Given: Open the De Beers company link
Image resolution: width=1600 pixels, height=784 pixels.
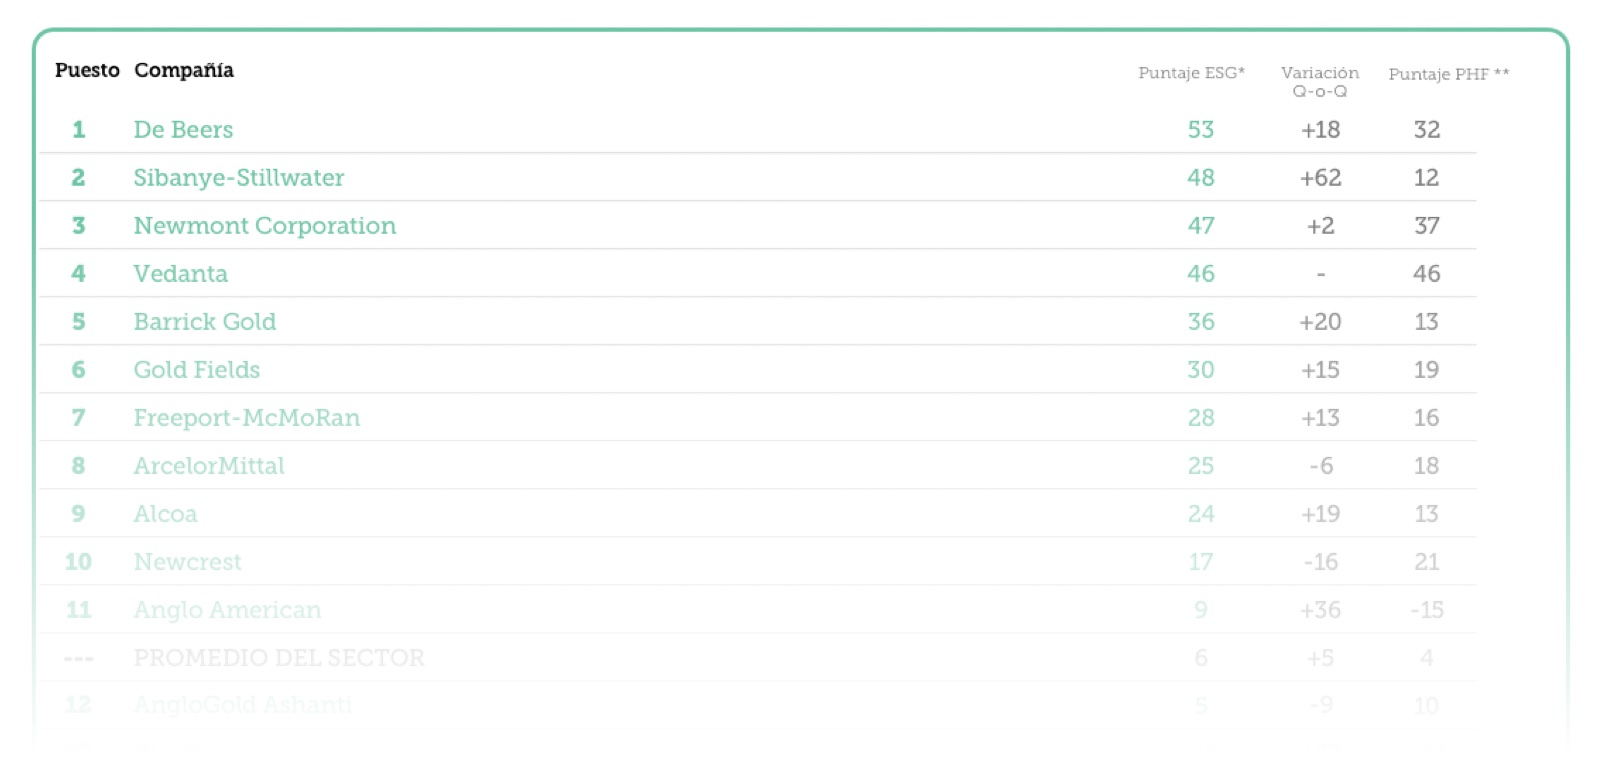Looking at the screenshot, I should [x=183, y=130].
